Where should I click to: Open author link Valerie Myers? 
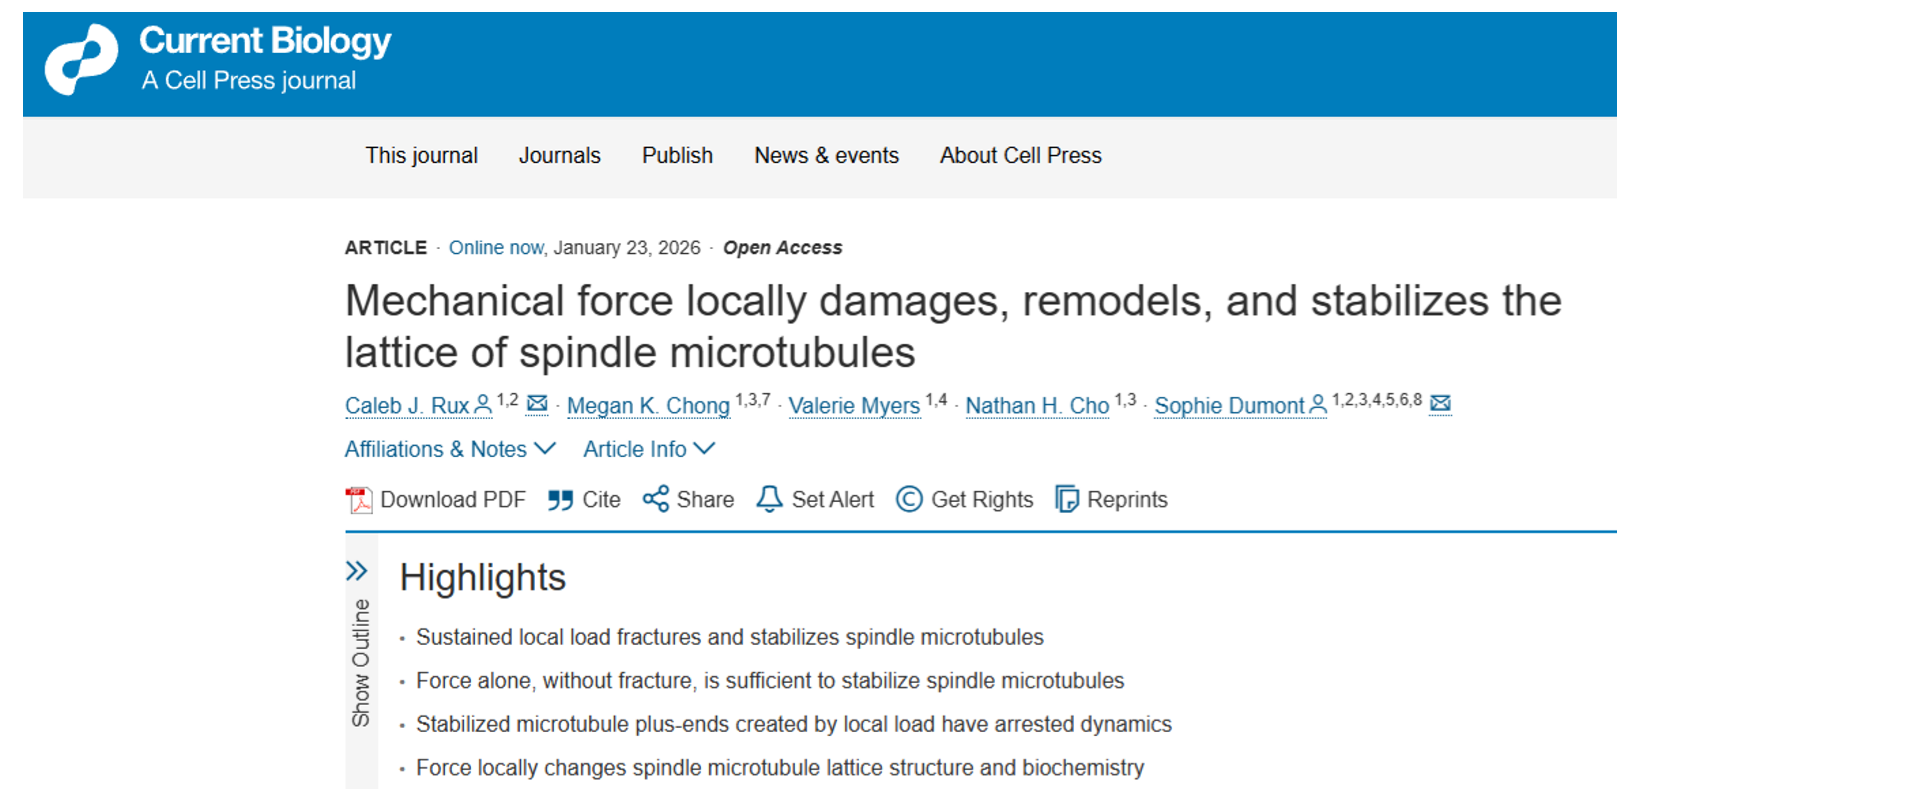(x=853, y=406)
